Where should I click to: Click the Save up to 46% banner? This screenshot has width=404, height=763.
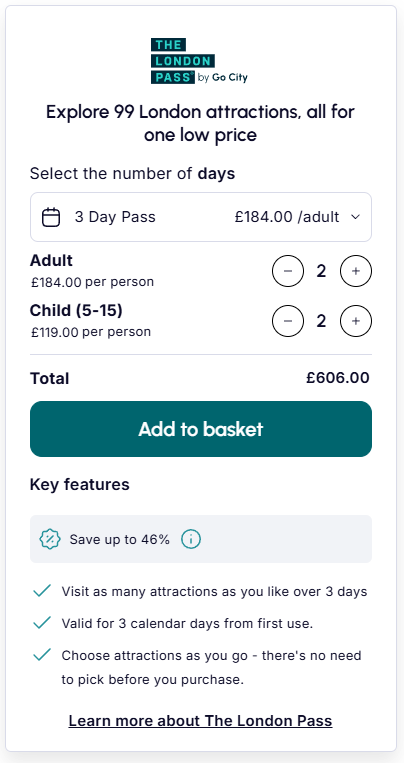201,539
